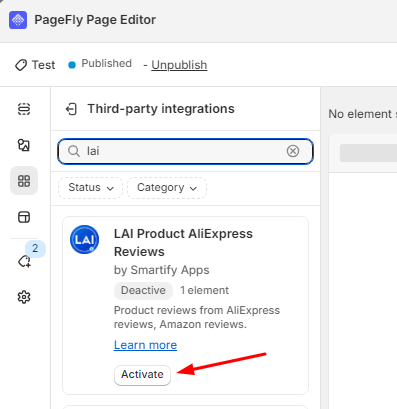The image size is (397, 409).
Task: Click the Test page title
Action: [x=43, y=65]
